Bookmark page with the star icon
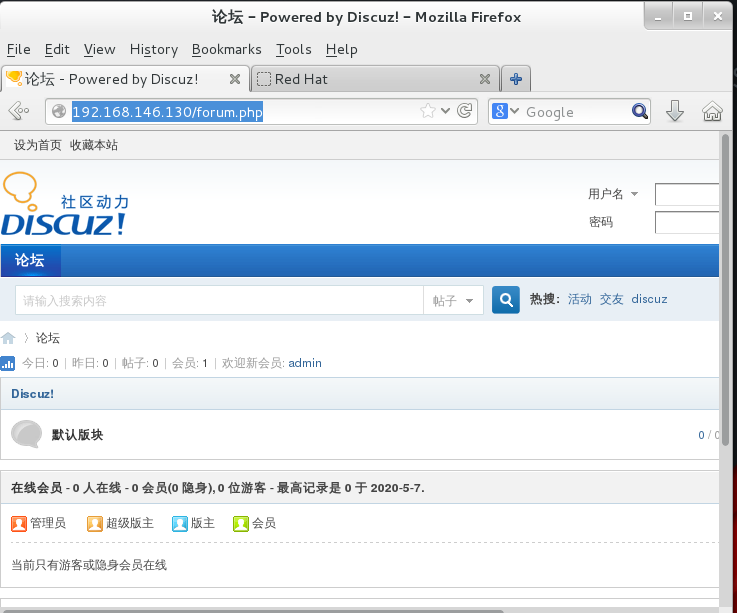Viewport: 737px width, 613px height. point(428,111)
